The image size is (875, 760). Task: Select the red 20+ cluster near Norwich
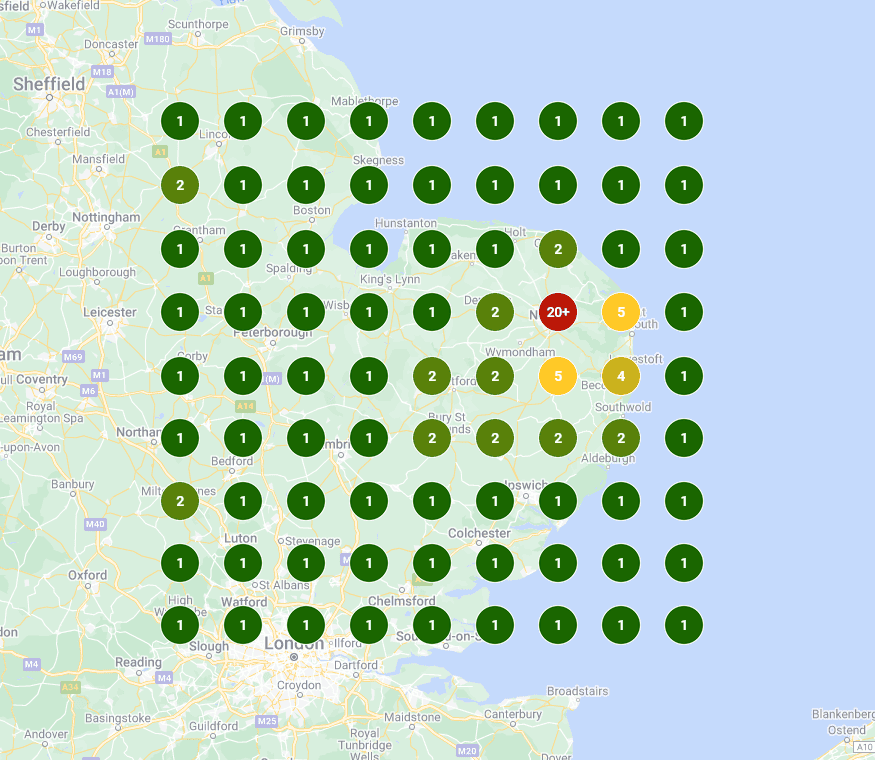pos(557,312)
